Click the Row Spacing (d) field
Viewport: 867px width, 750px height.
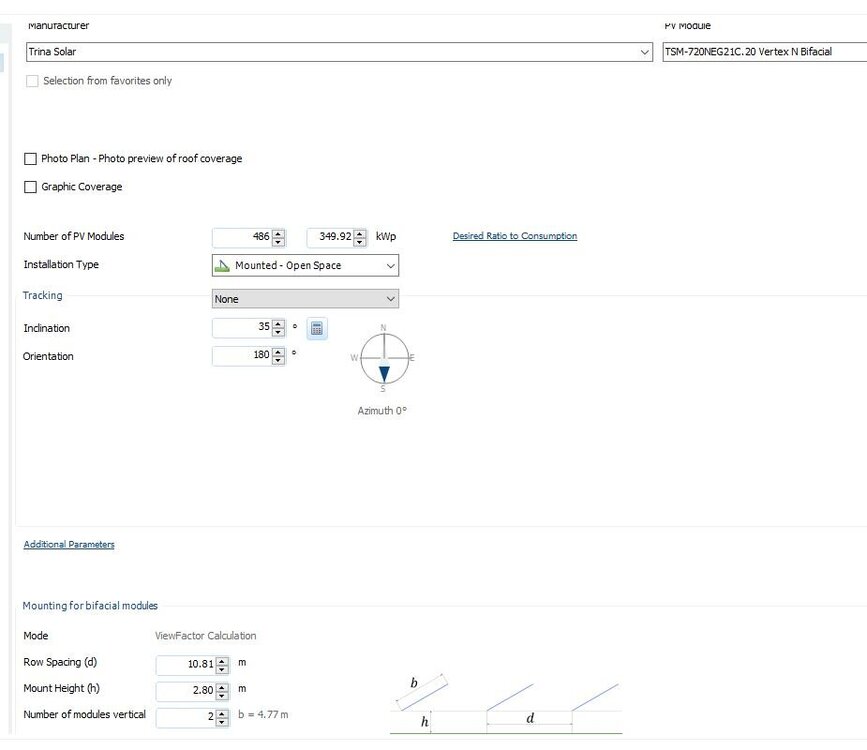186,664
